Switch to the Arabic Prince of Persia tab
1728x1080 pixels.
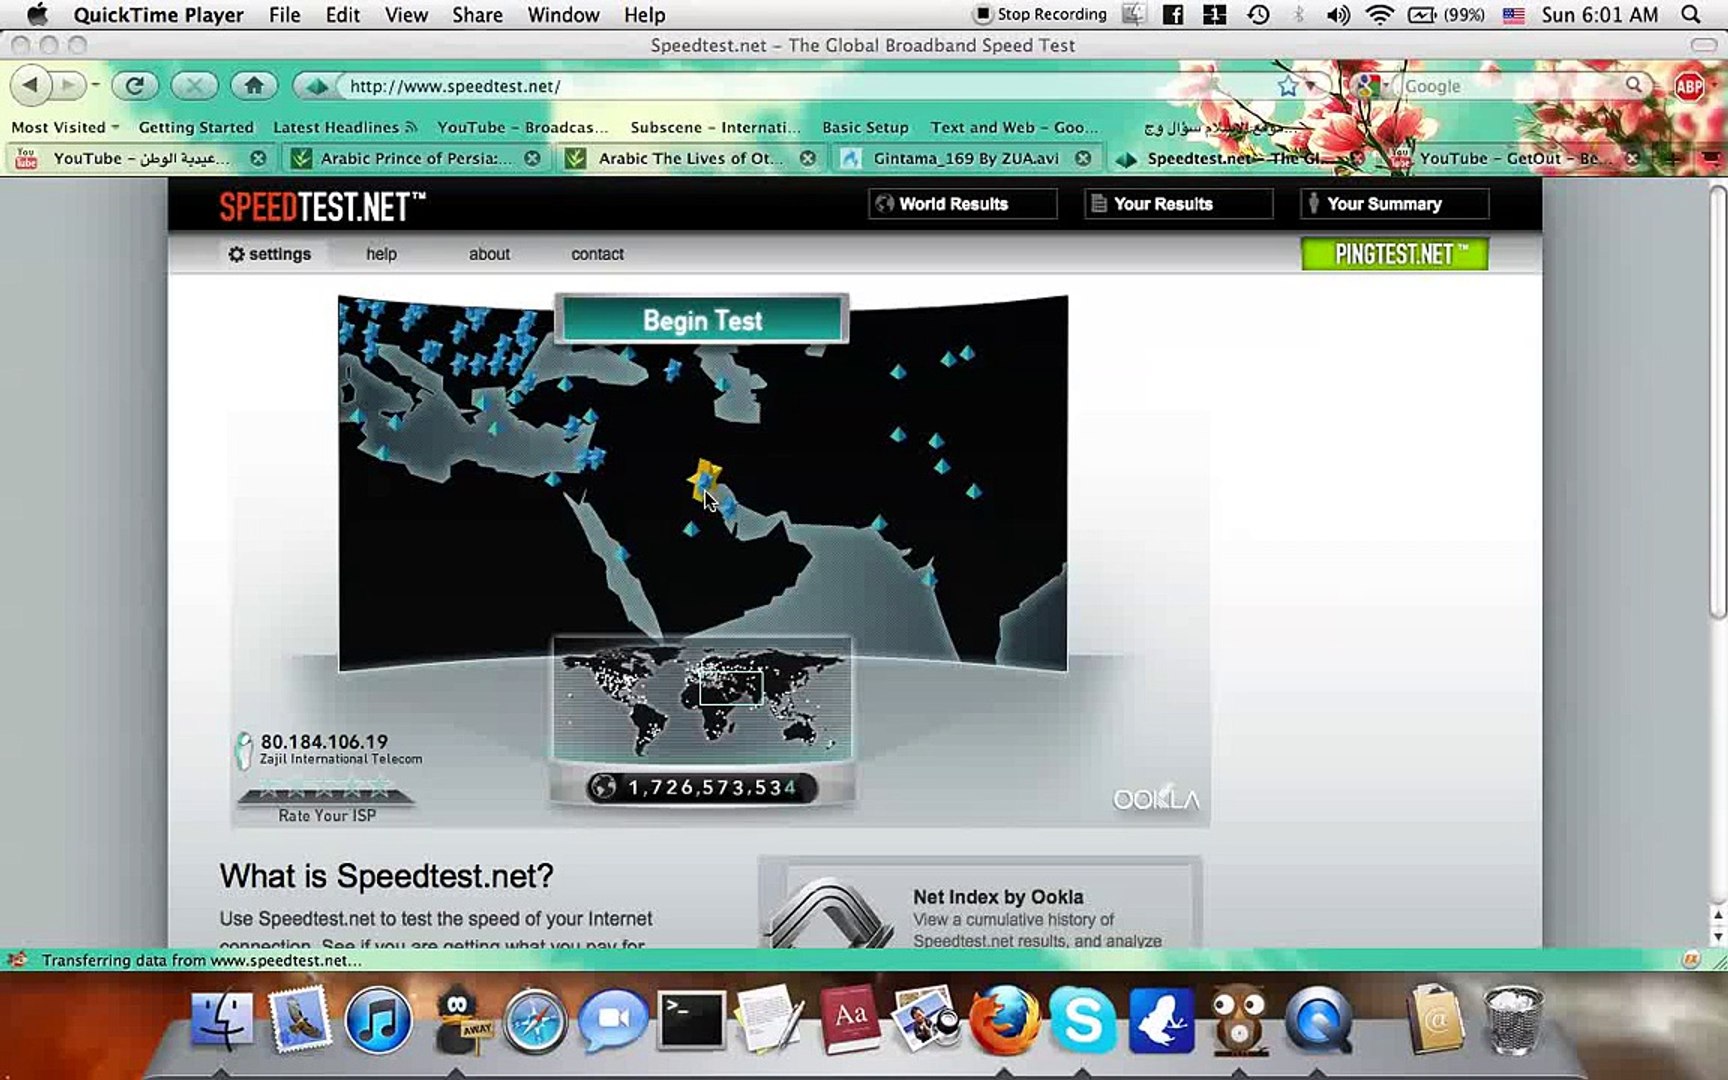click(415, 158)
